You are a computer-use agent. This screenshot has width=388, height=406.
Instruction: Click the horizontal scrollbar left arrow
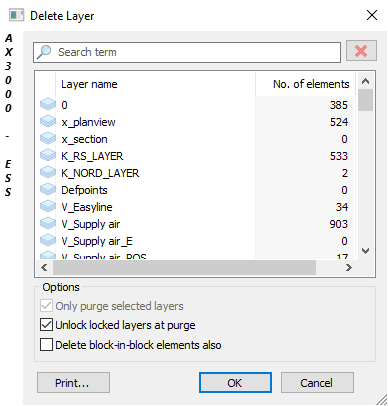(44, 267)
